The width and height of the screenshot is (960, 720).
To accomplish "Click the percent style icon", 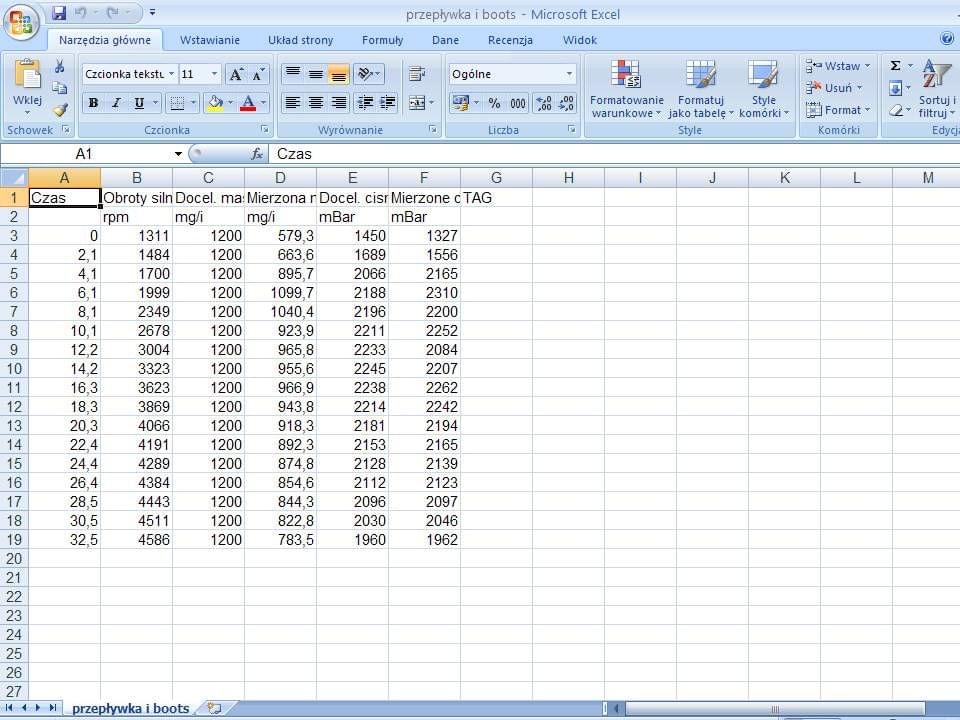I will [x=494, y=103].
